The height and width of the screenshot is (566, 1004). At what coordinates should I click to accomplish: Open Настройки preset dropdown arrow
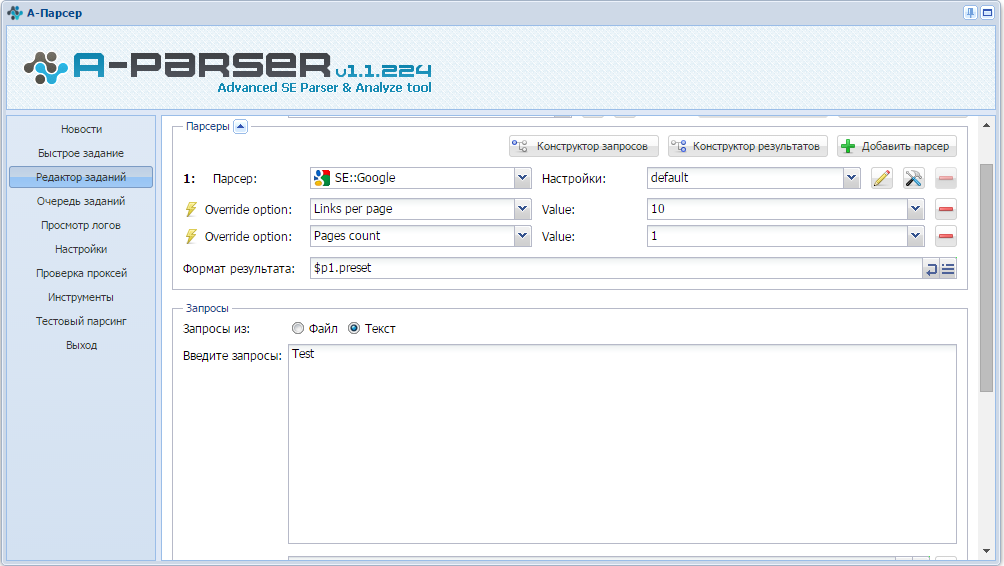pyautogui.click(x=851, y=178)
